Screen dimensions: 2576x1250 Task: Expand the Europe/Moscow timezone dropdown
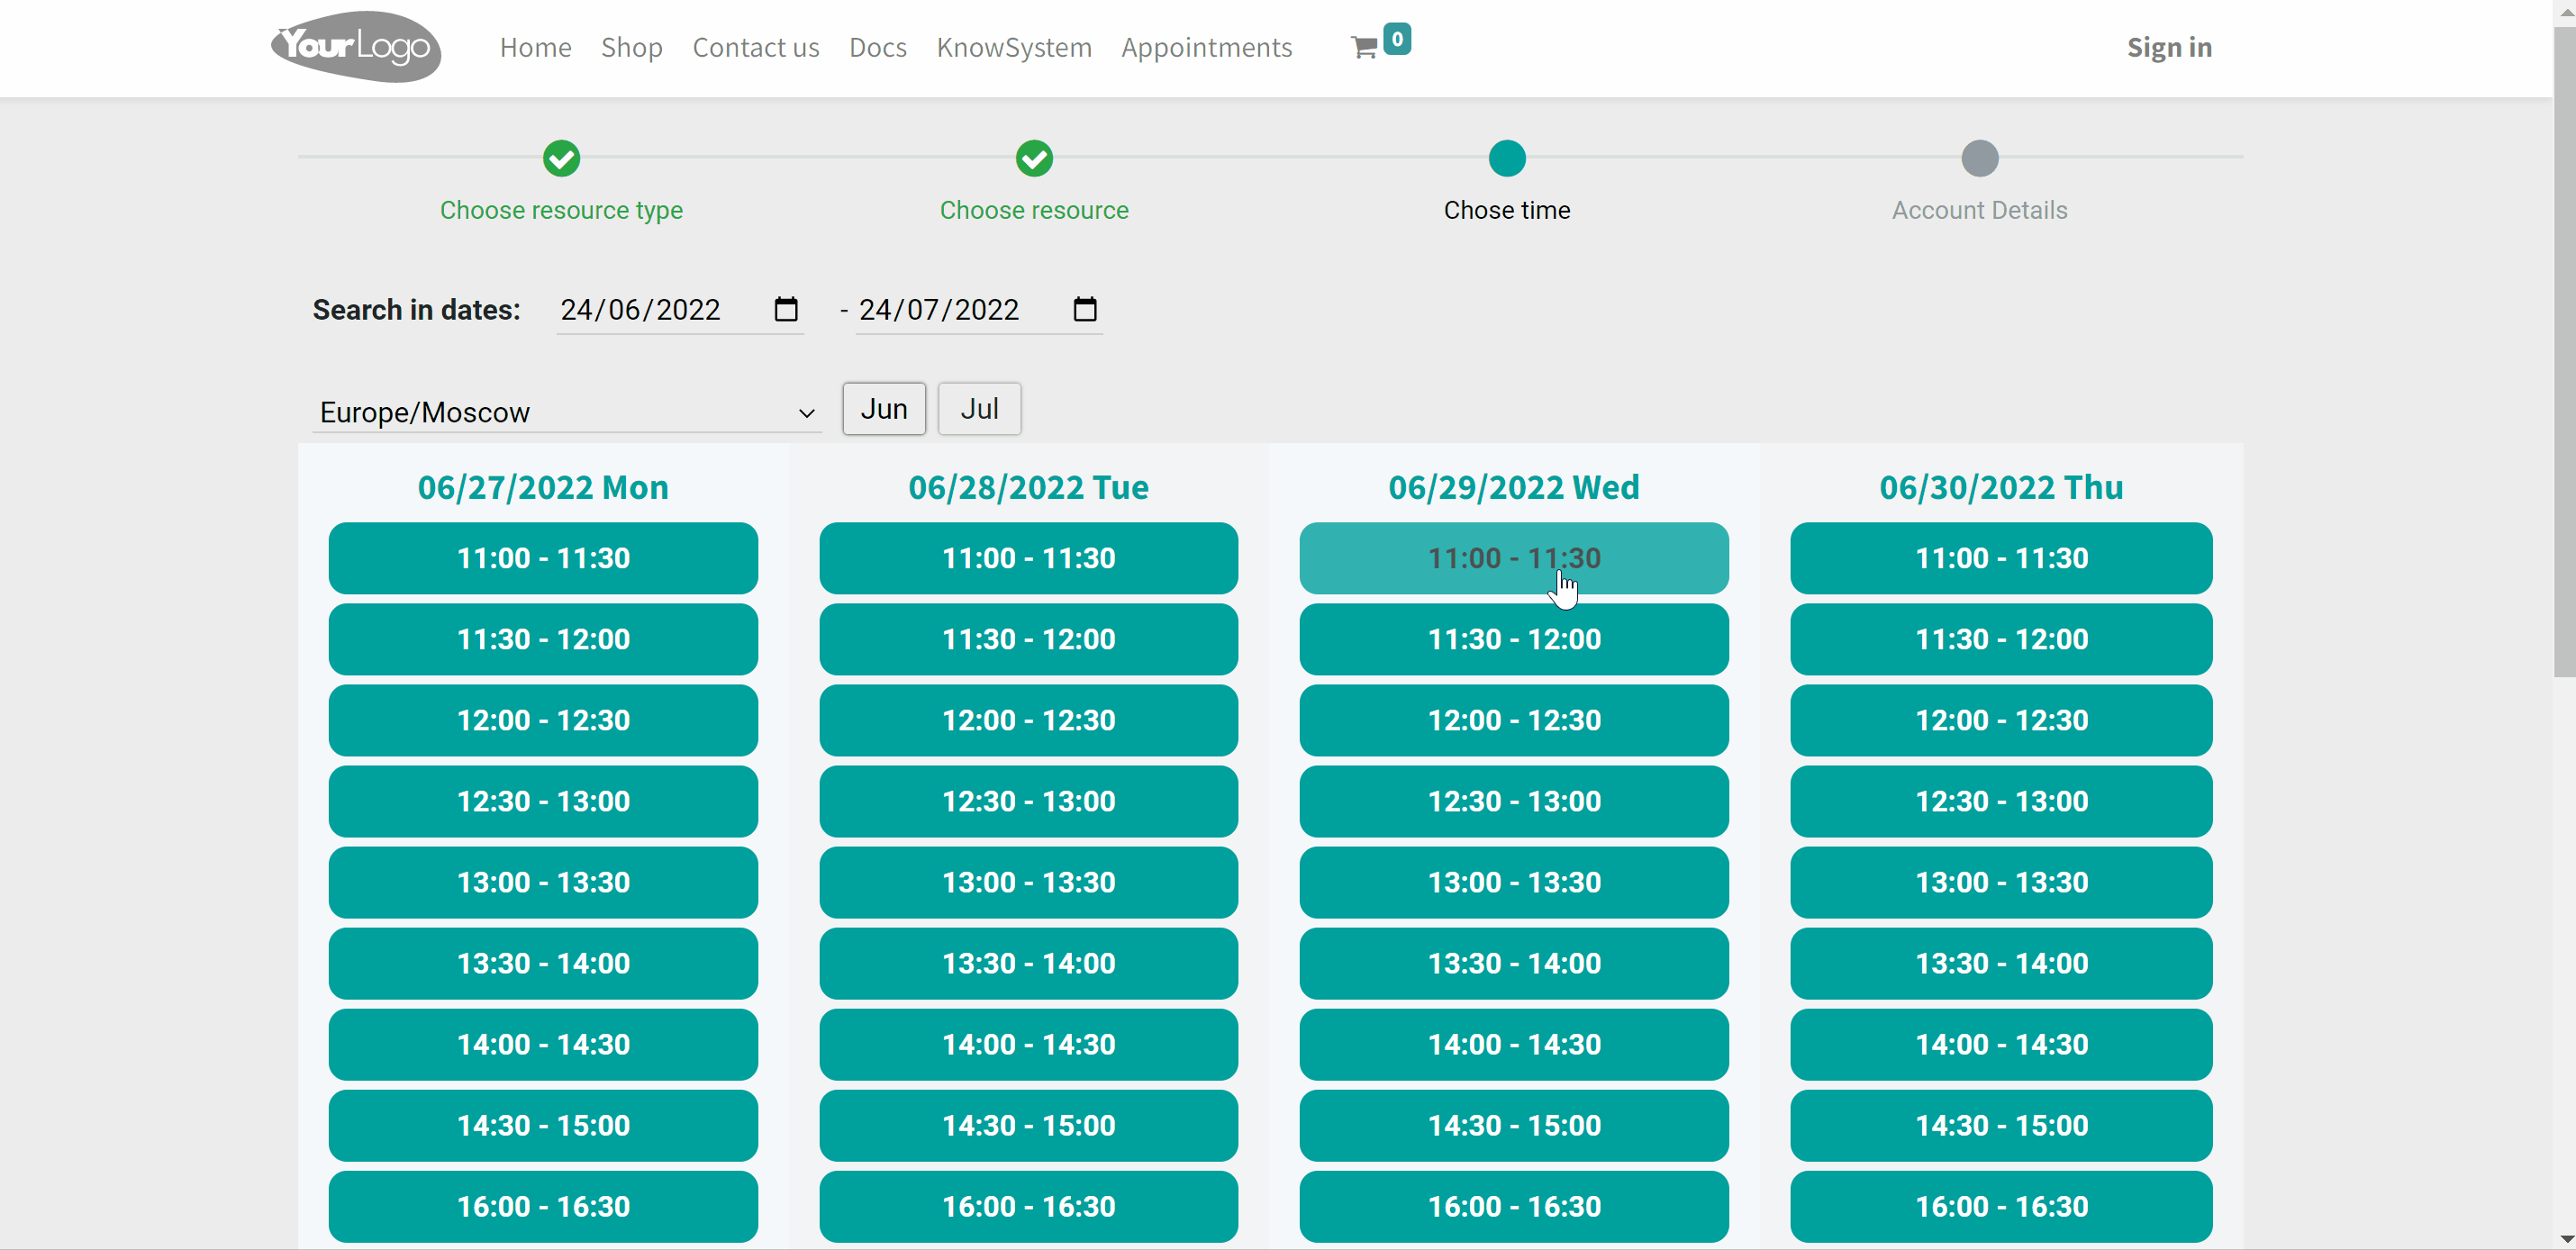click(x=567, y=412)
